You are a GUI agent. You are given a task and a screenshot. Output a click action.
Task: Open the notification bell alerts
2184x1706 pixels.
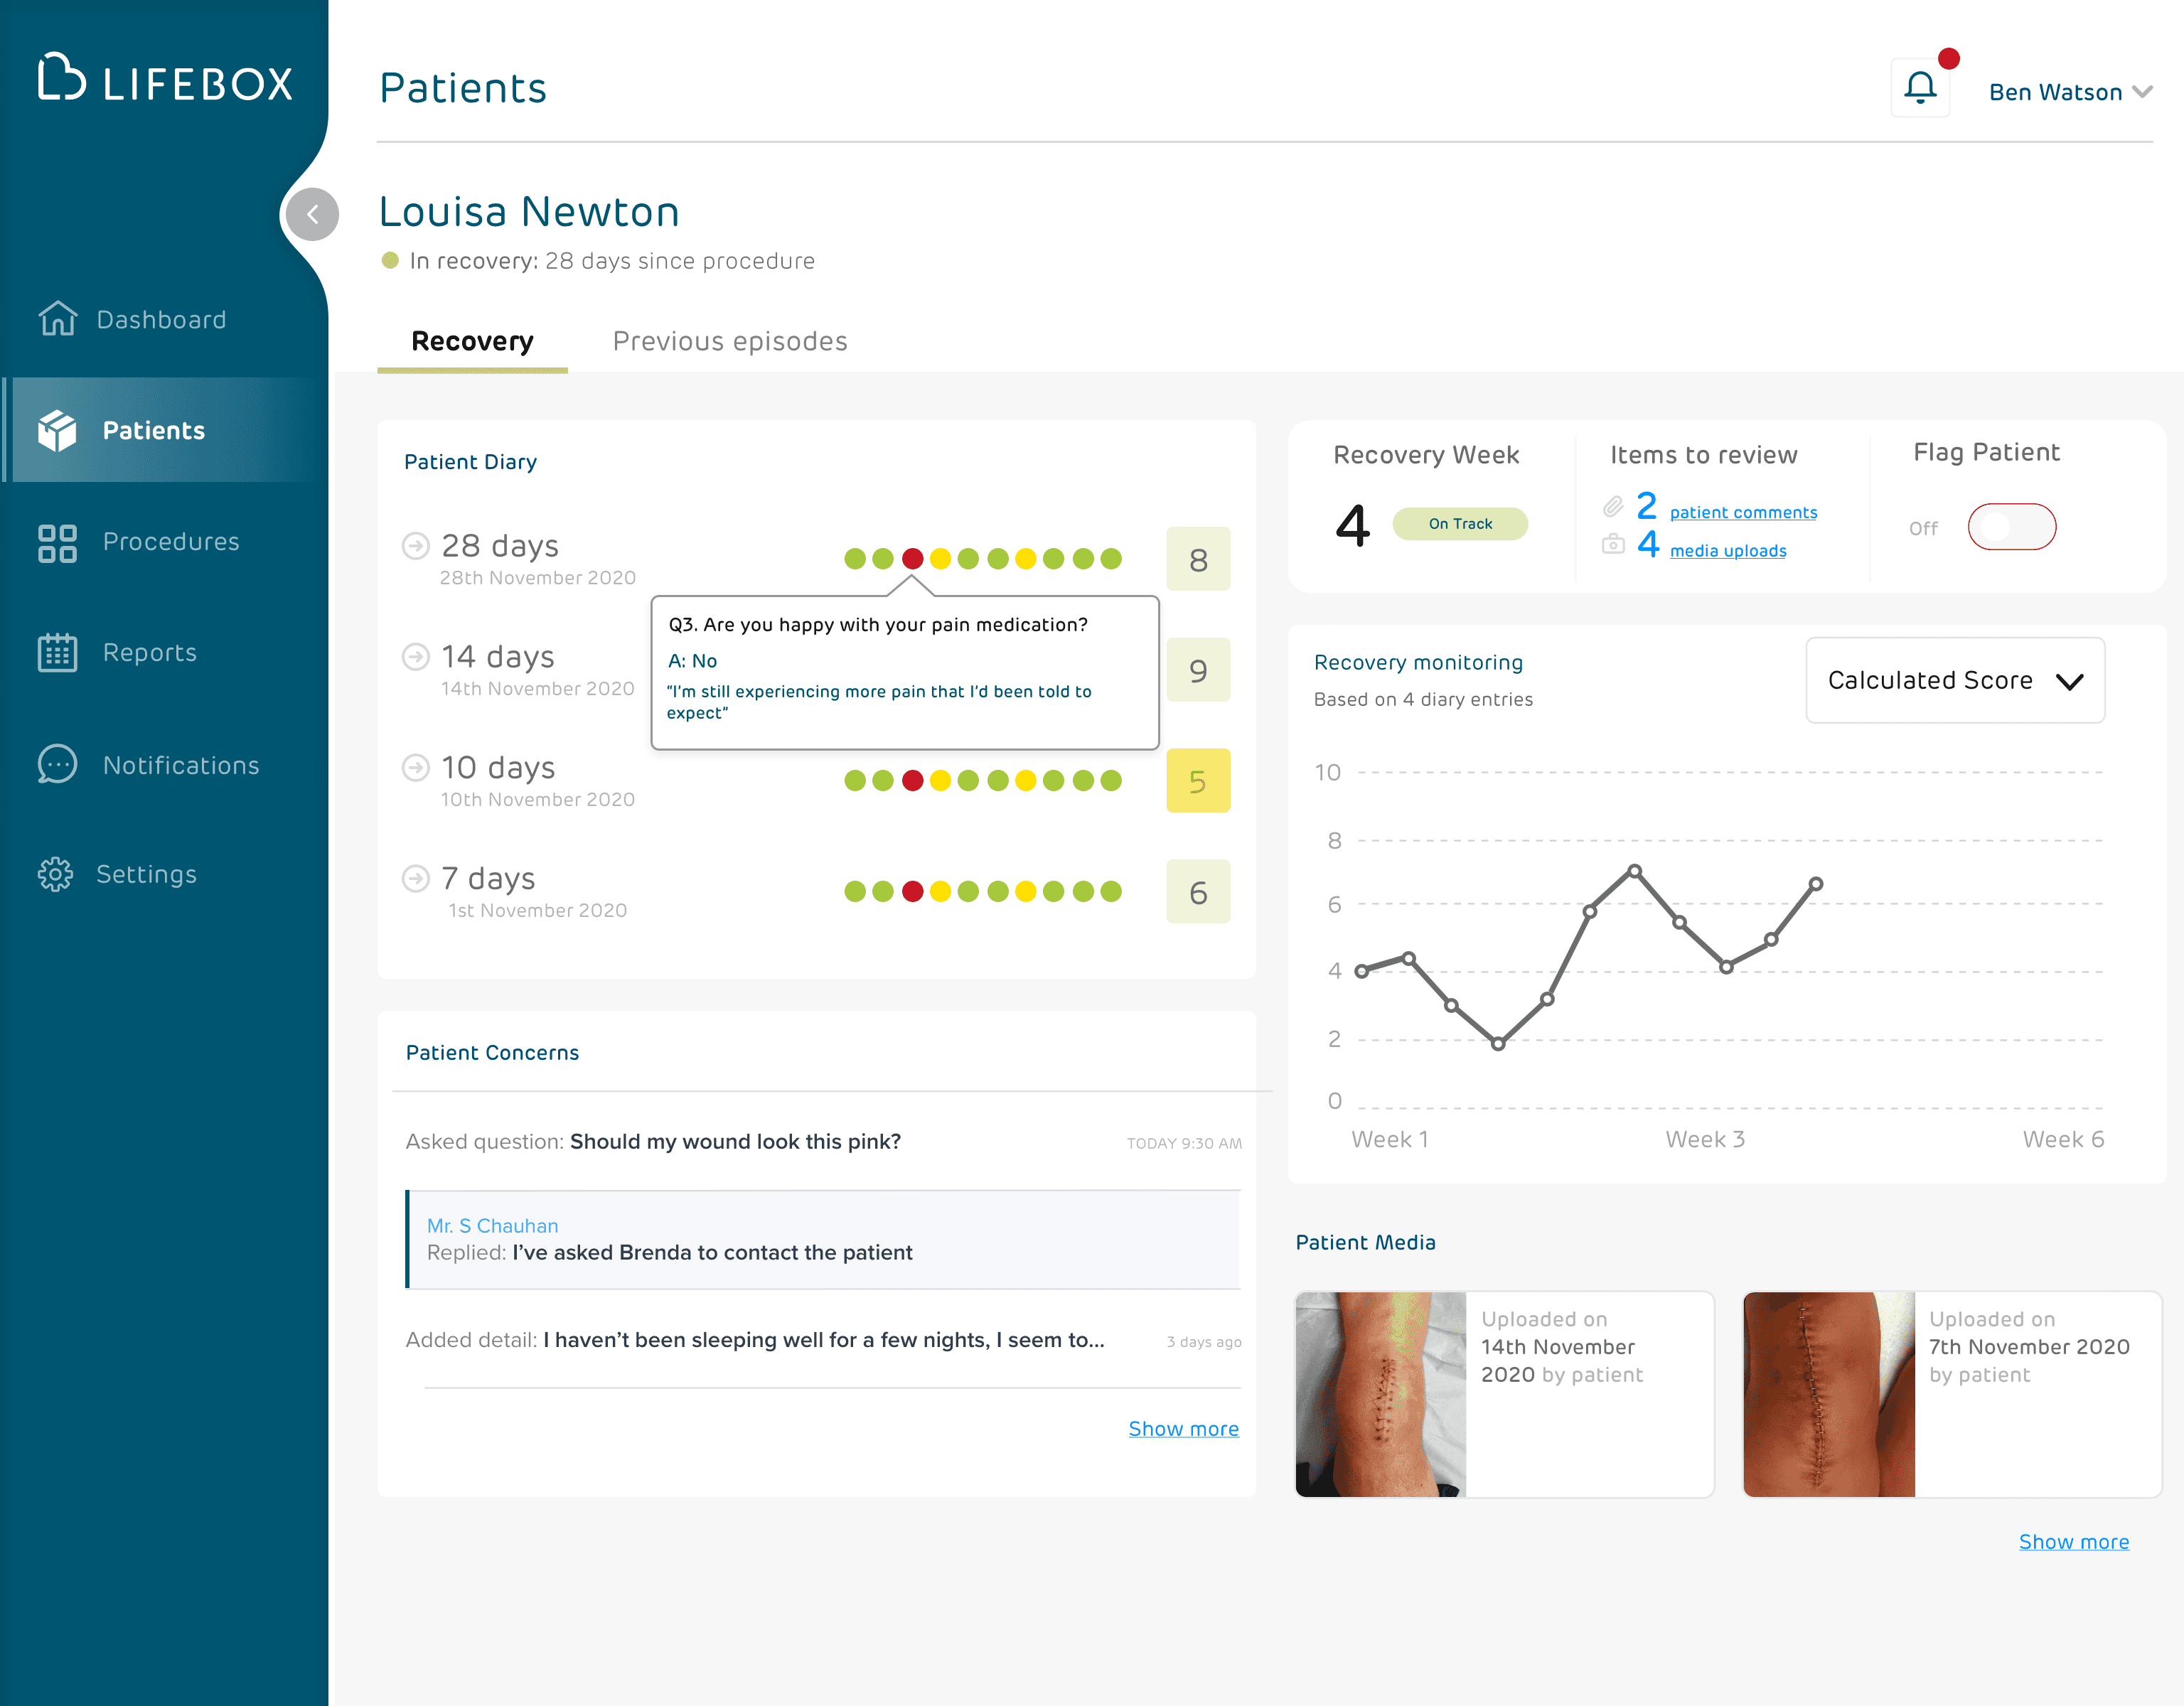(1920, 88)
